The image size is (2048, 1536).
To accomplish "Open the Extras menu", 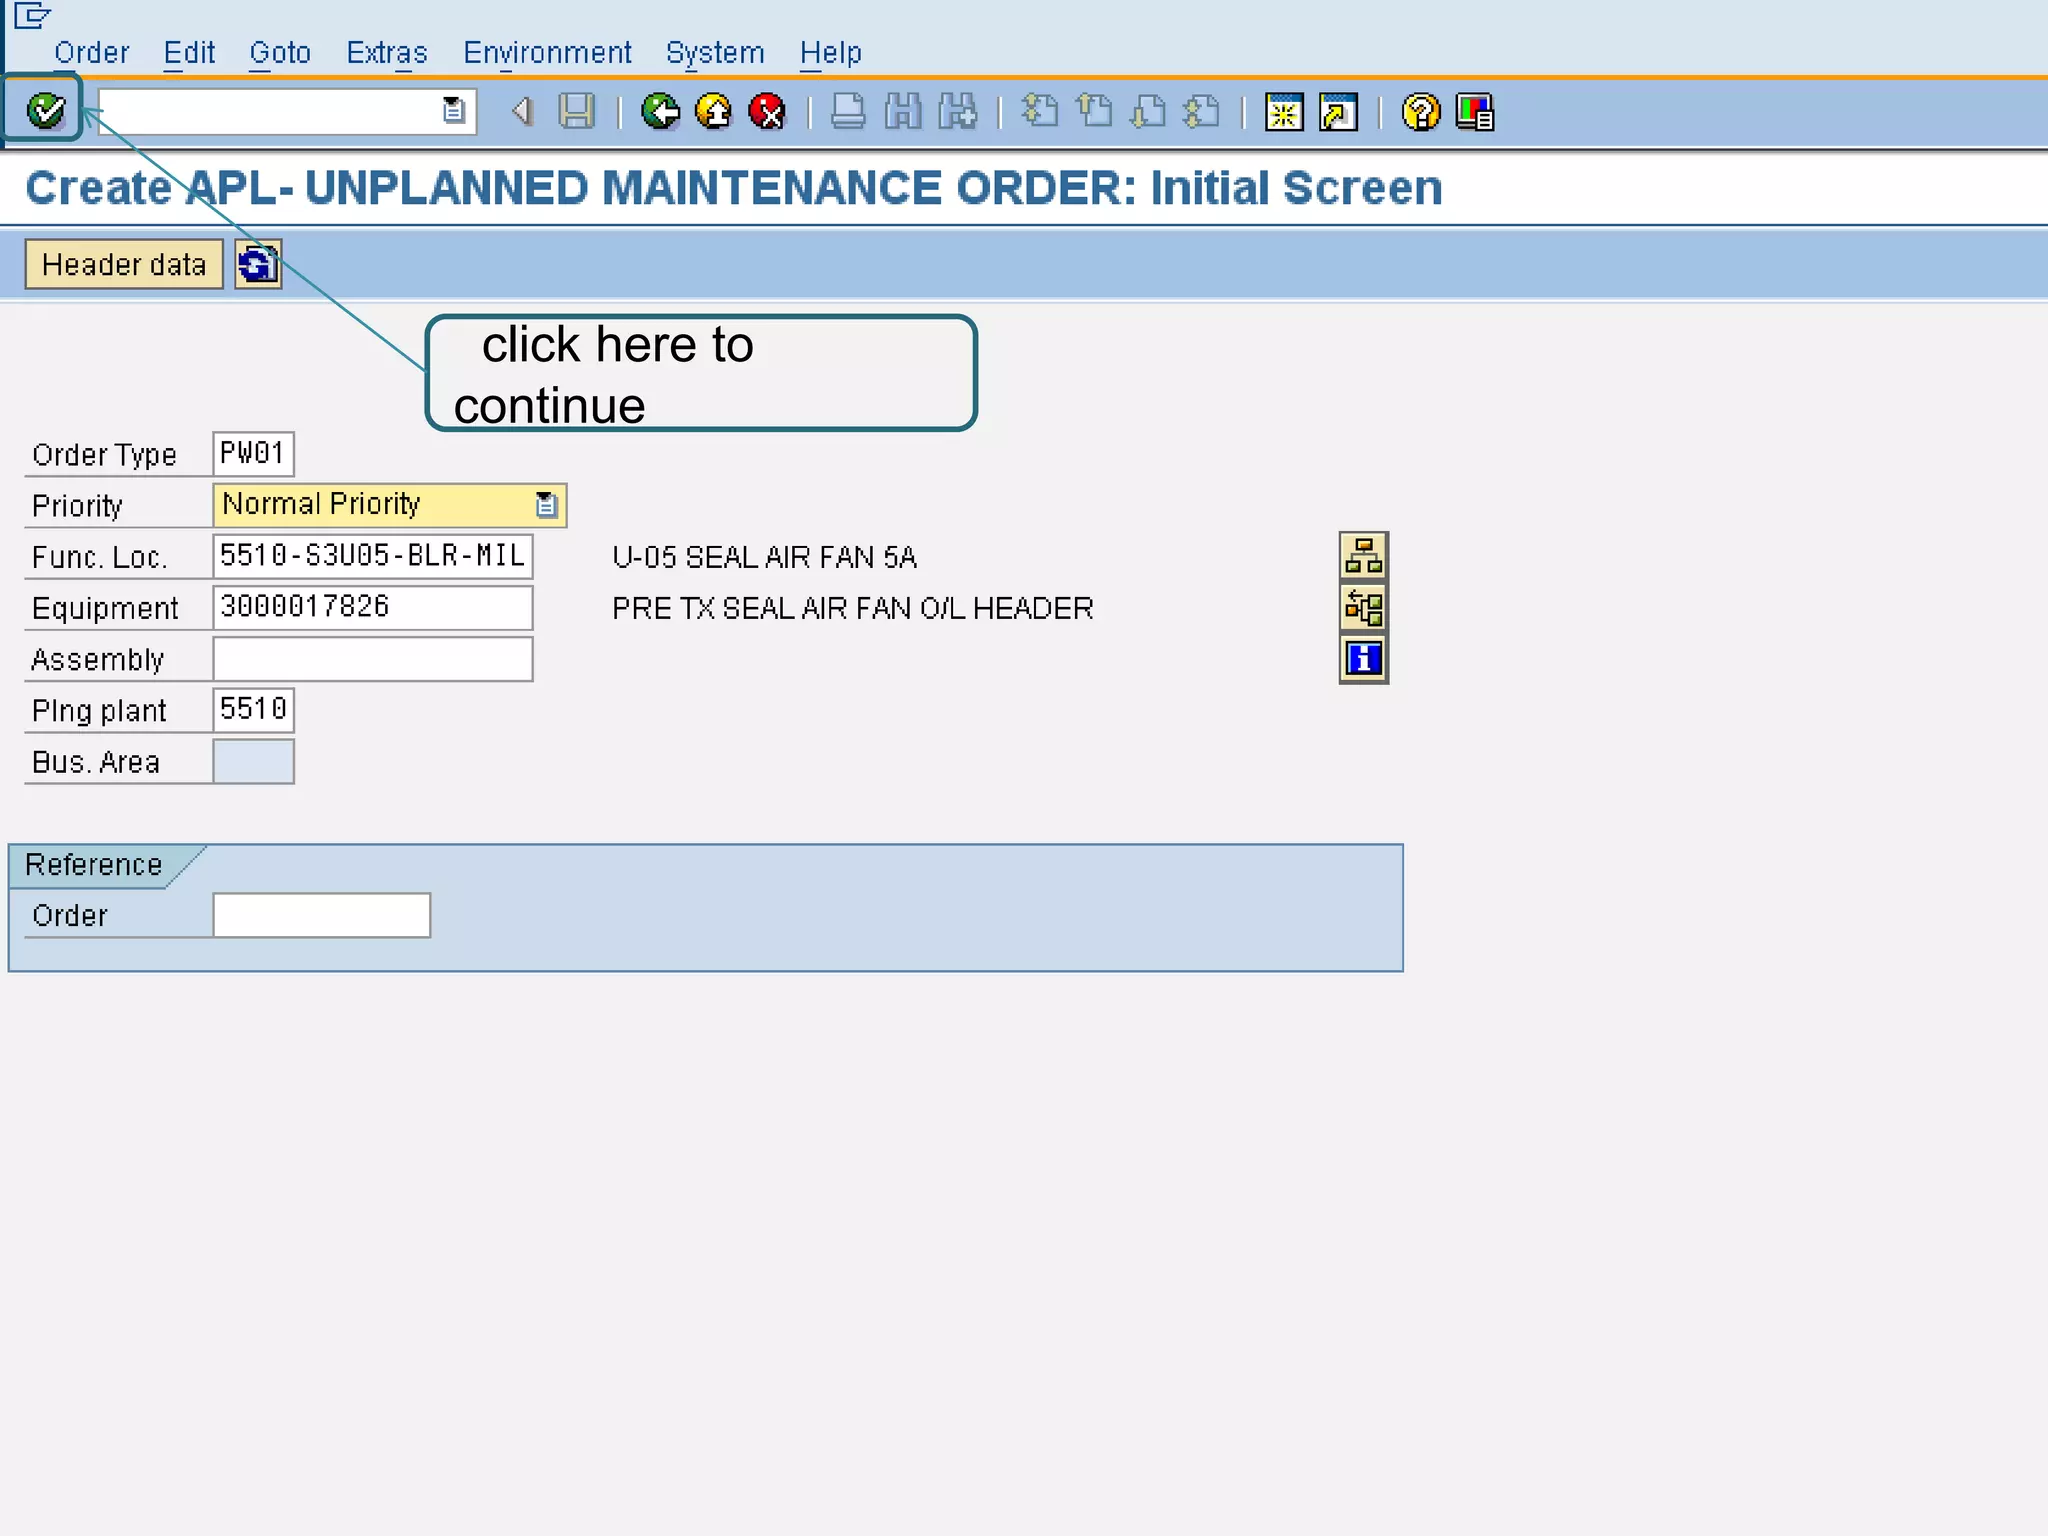I will 387,52.
